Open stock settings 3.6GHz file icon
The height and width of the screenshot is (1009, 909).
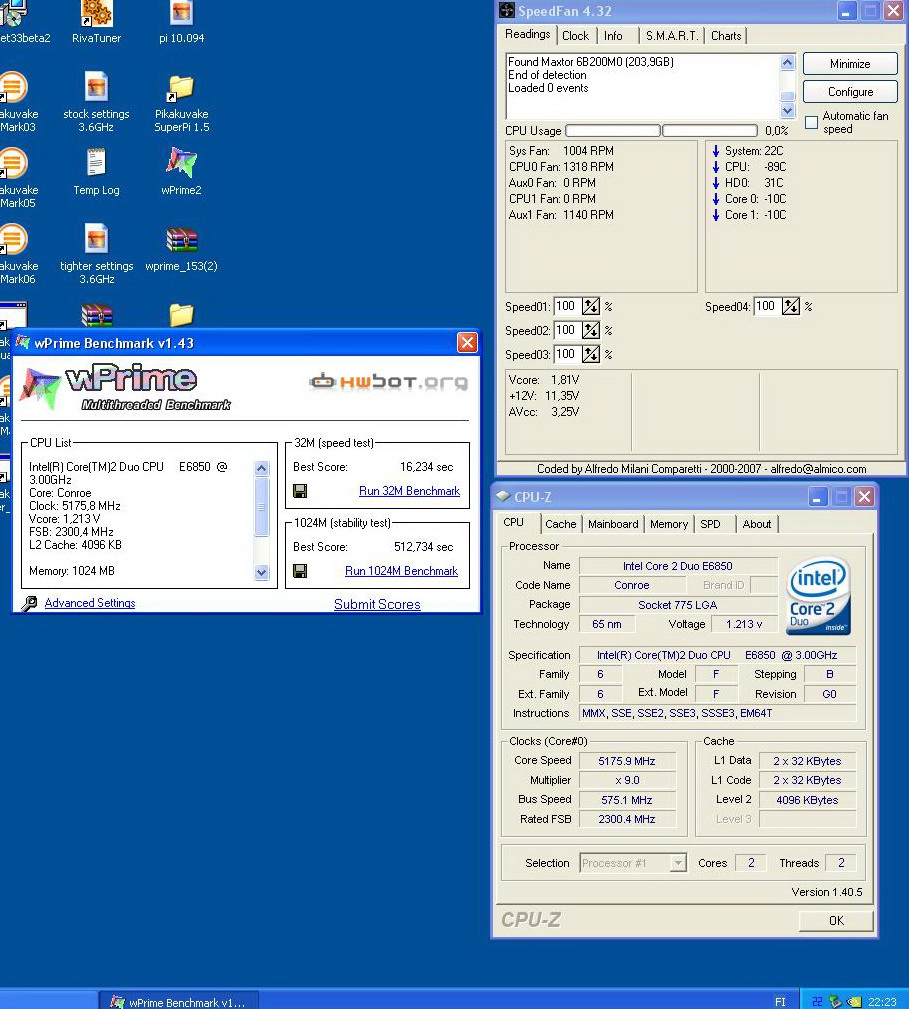coord(96,101)
